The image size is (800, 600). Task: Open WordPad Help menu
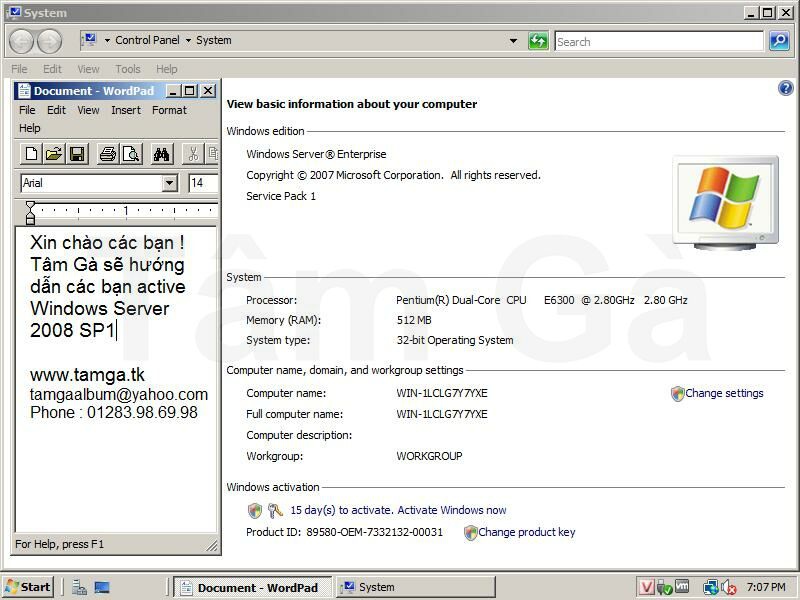coord(30,128)
